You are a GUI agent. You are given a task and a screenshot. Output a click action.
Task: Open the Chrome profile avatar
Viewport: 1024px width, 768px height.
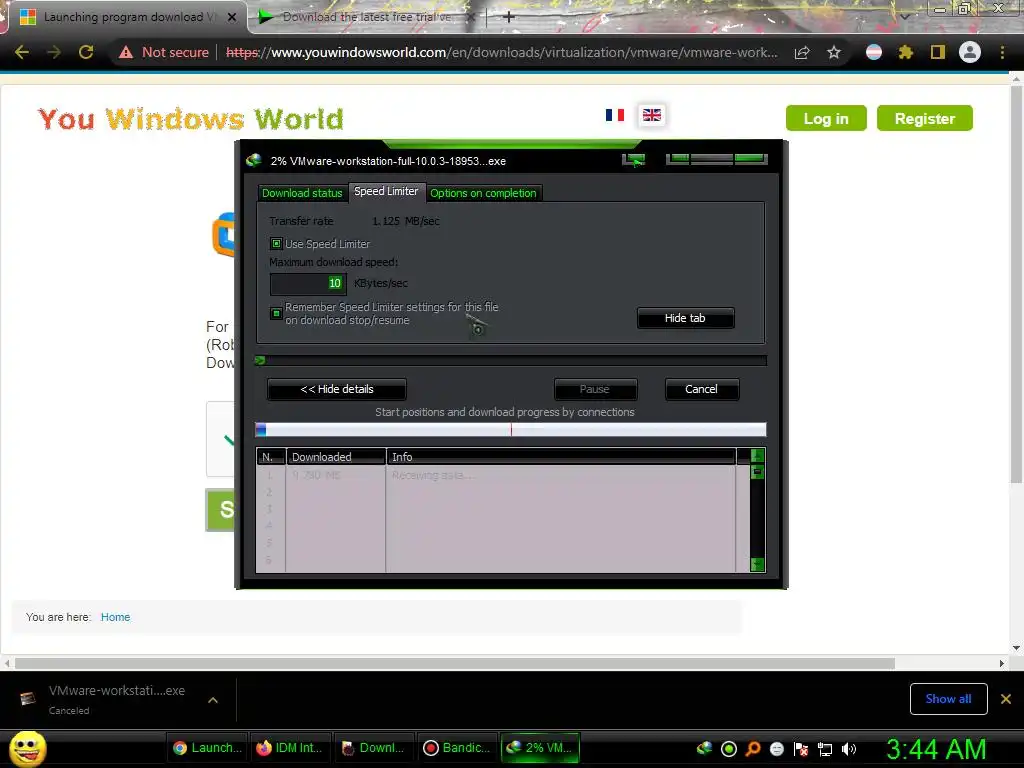coord(970,52)
